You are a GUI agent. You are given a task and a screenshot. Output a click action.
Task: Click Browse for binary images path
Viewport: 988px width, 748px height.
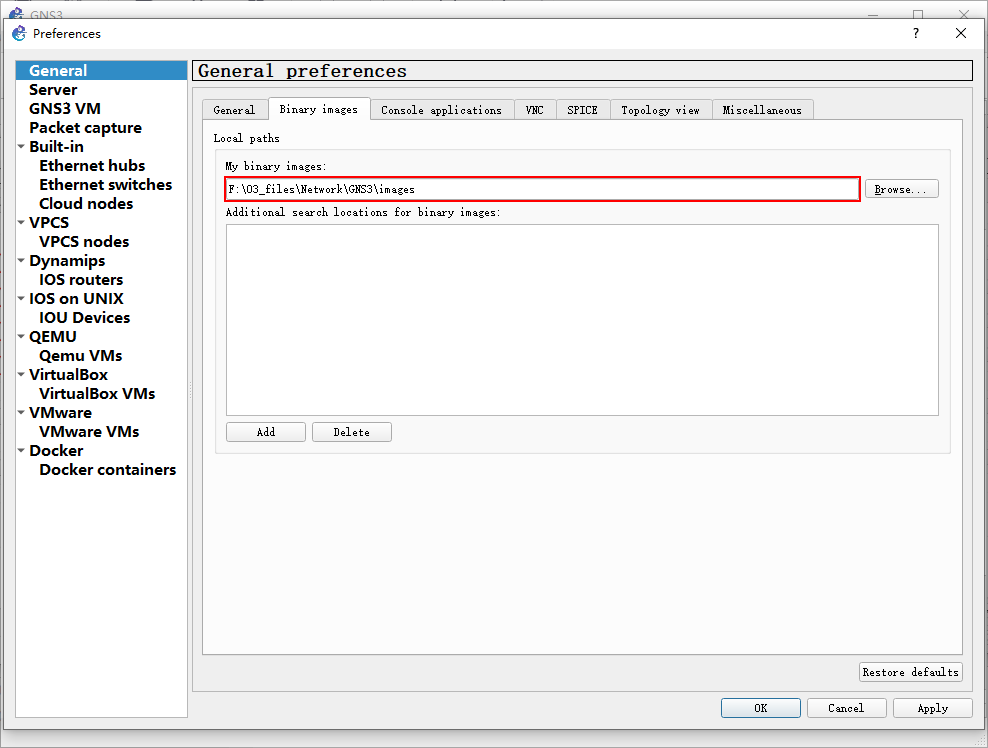coord(901,189)
